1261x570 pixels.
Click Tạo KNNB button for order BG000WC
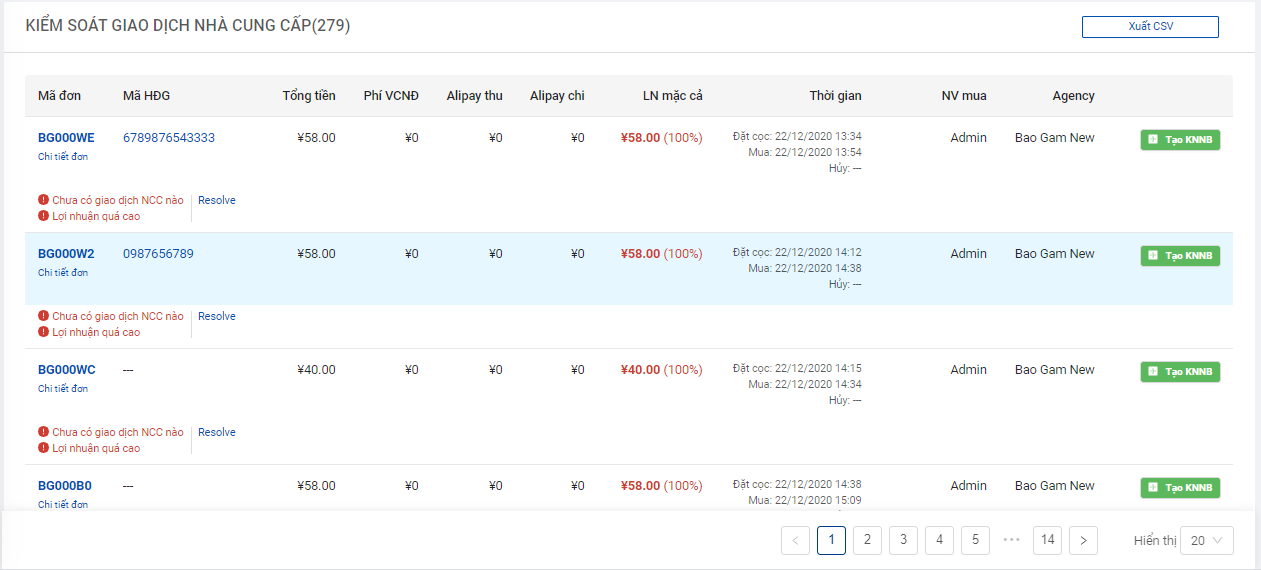click(x=1180, y=372)
